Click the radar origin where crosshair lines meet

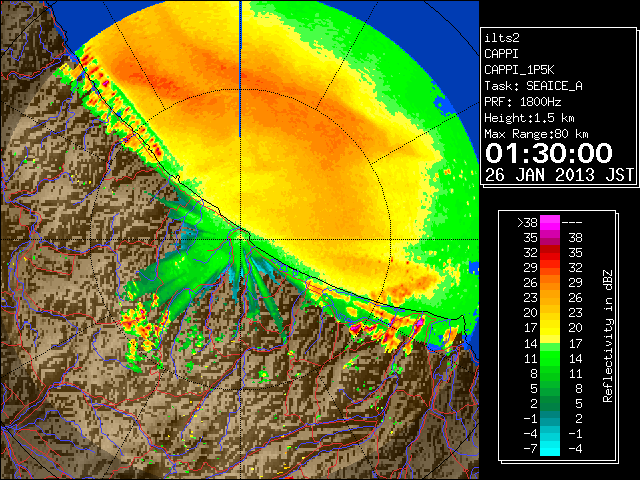(240, 239)
